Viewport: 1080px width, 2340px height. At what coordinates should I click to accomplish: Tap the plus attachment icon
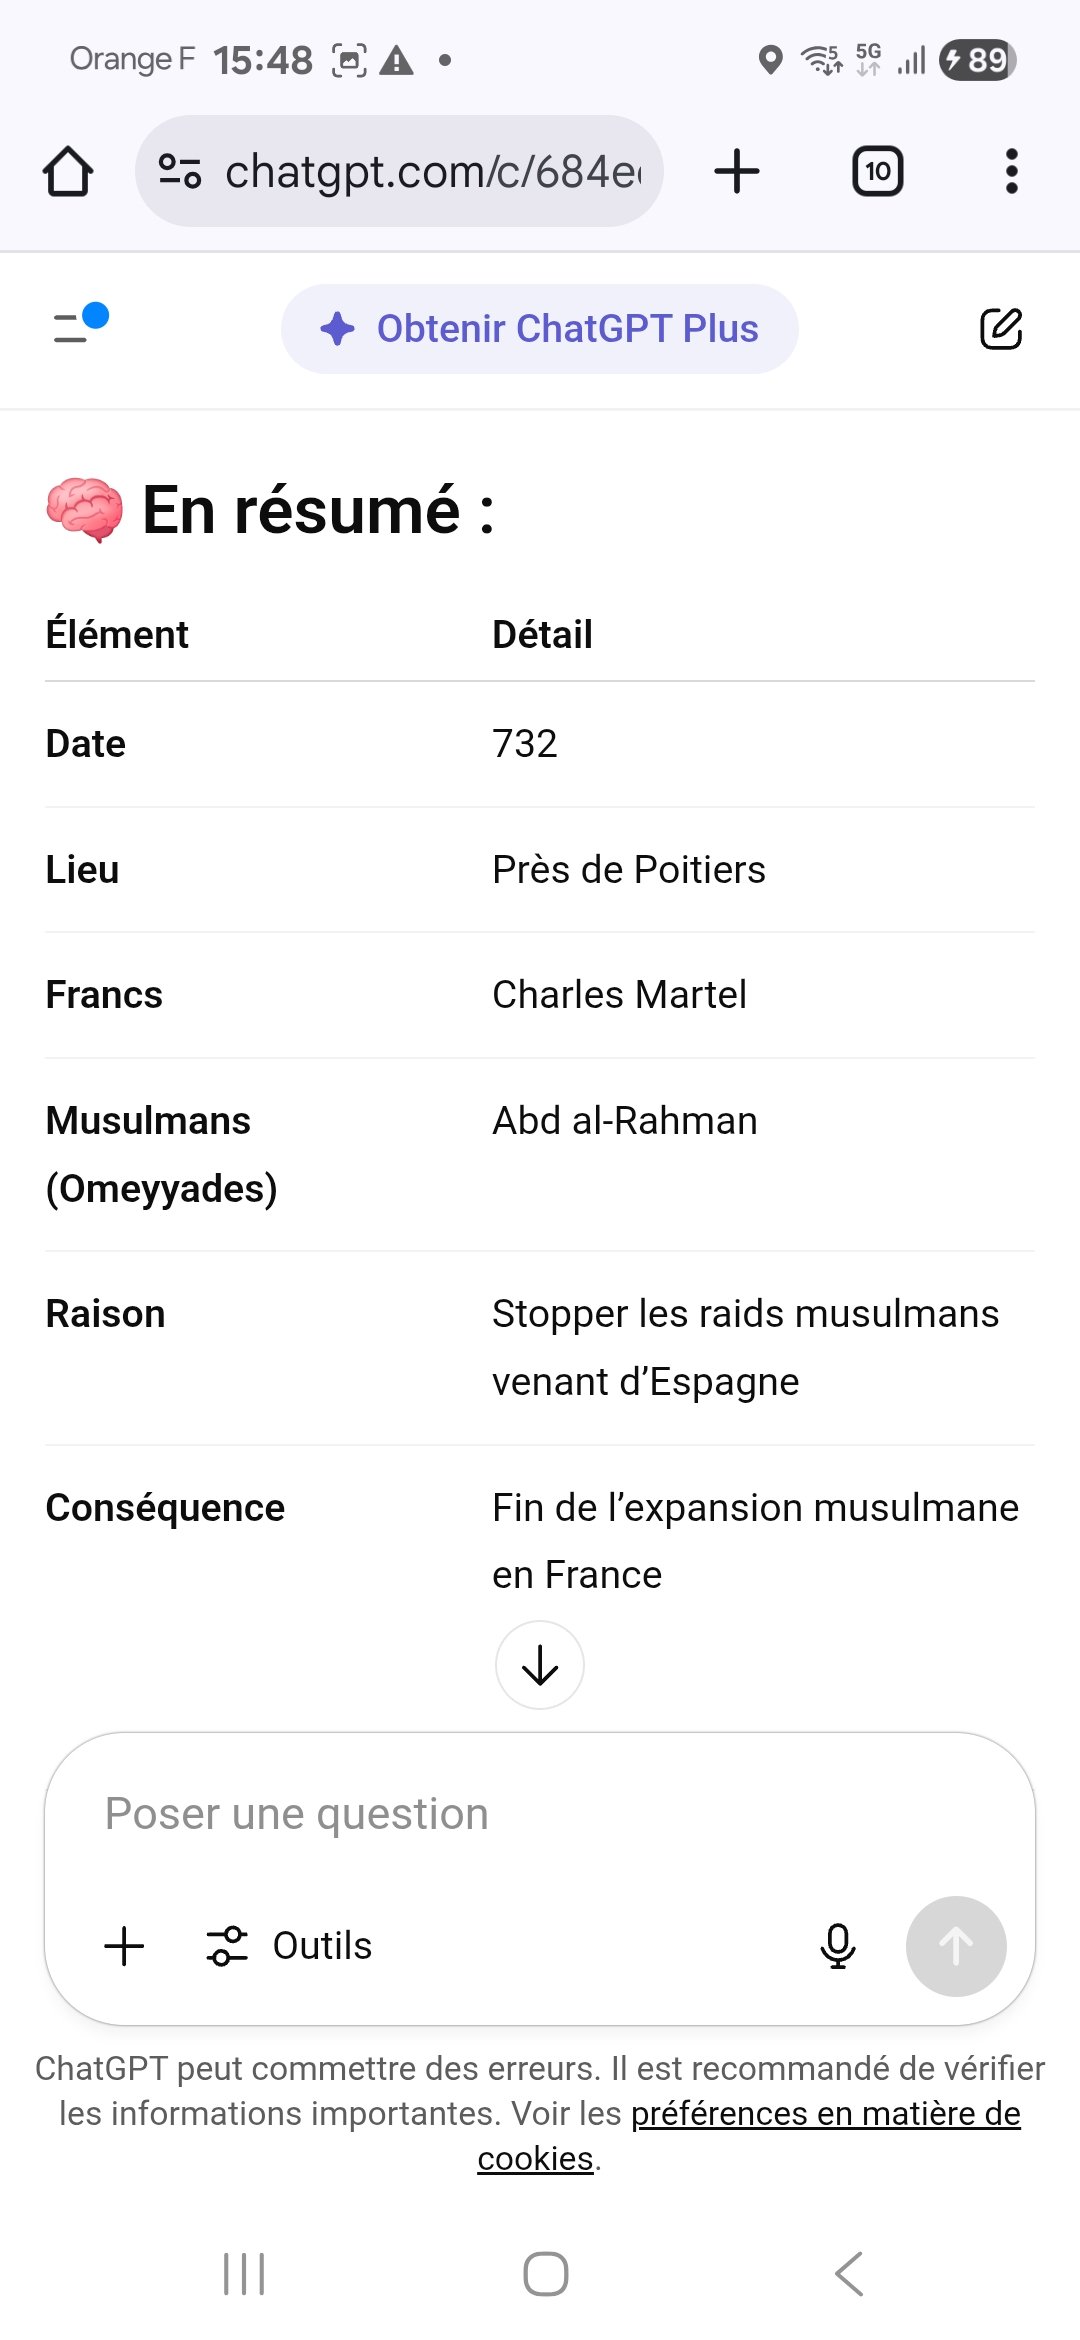click(x=125, y=1946)
